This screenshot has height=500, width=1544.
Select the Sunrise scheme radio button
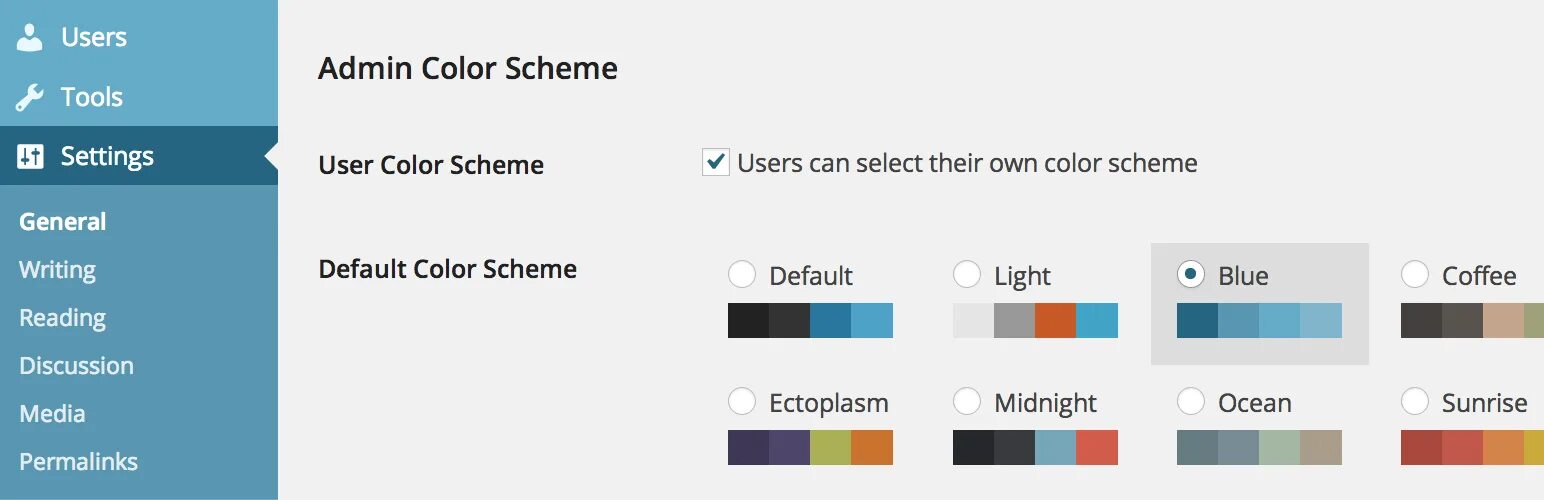(x=1415, y=402)
